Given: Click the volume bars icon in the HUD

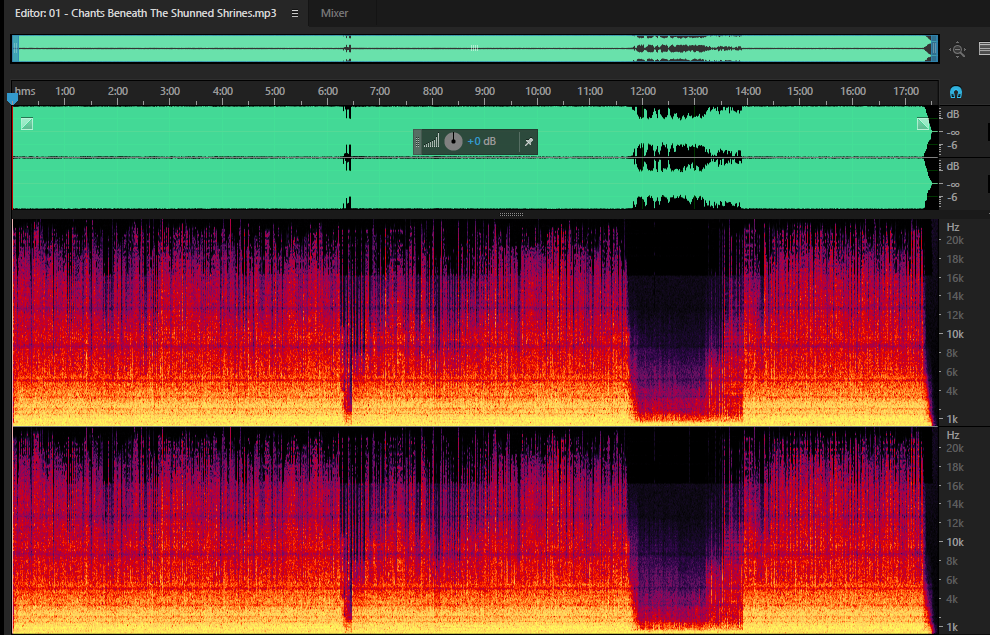Looking at the screenshot, I should 431,141.
